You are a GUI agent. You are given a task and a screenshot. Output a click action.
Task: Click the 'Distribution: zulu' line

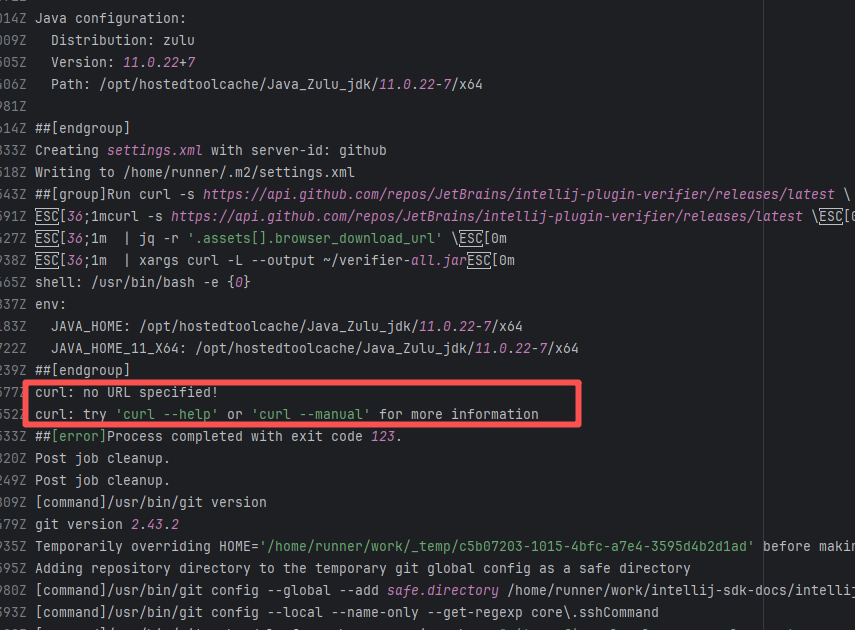[x=122, y=40]
